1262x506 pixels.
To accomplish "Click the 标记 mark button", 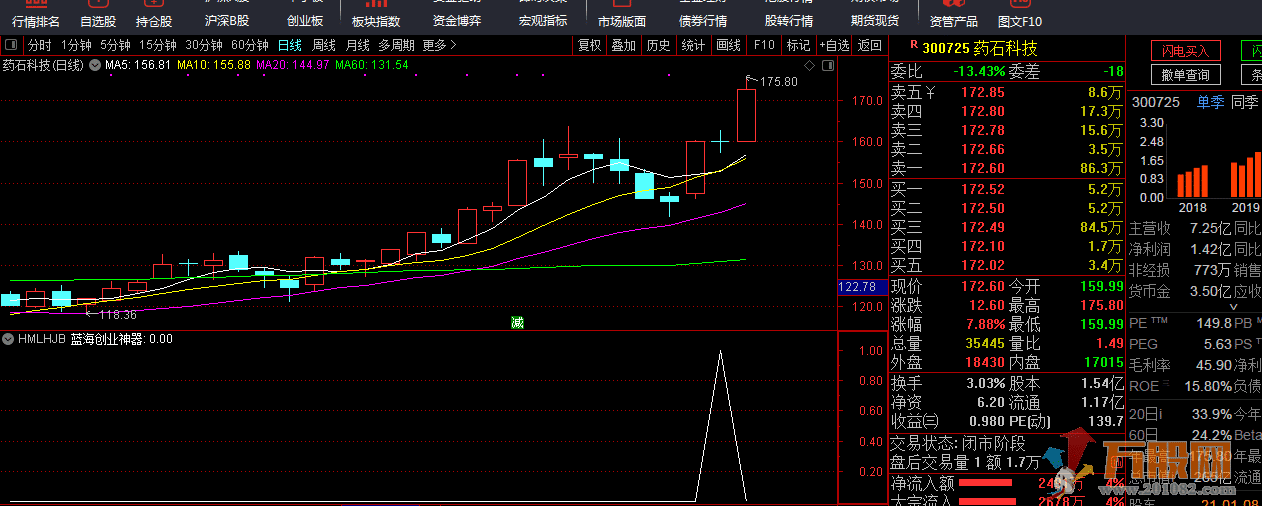I will pyautogui.click(x=798, y=45).
